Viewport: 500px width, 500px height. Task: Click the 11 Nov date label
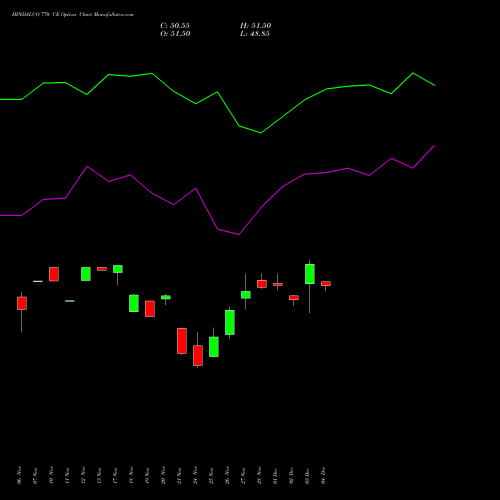point(67,475)
